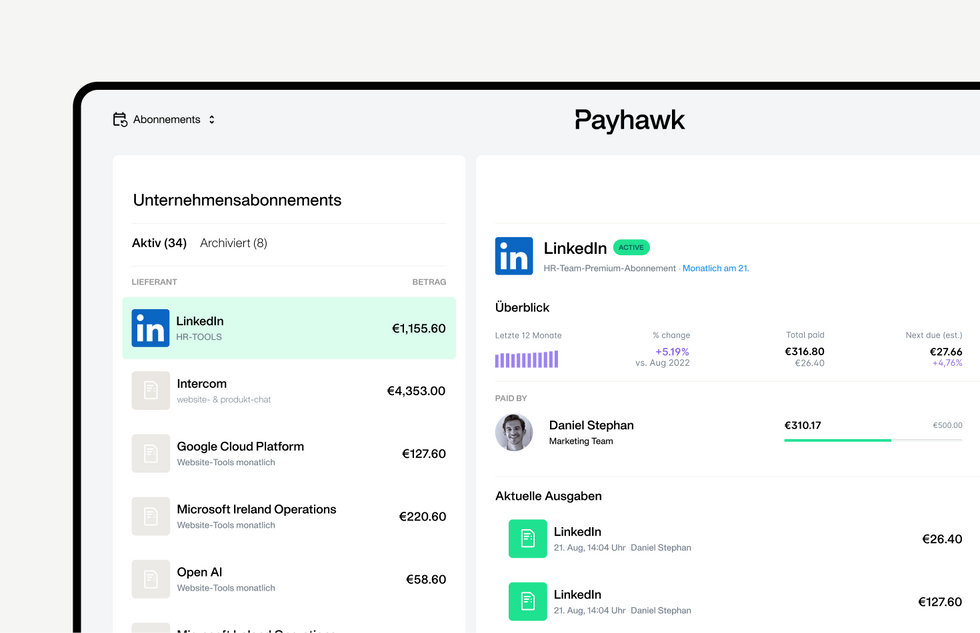Click the €500.00 budget limit label
Viewport: 980px width, 633px height.
click(948, 426)
